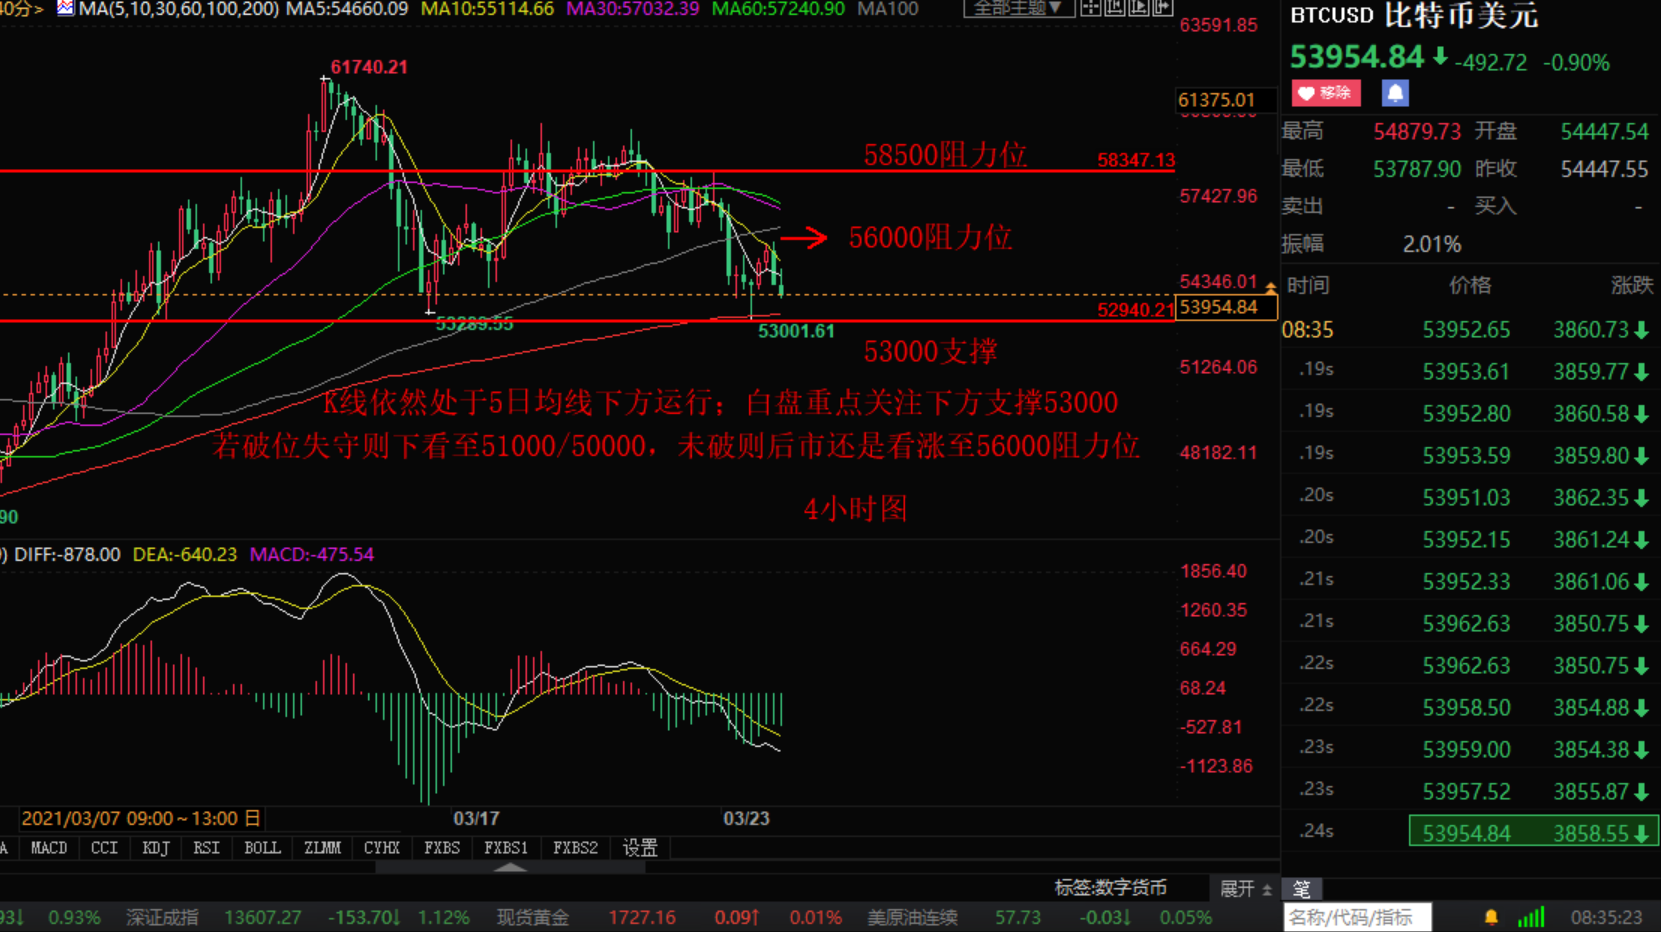Click the 03/17 date marker on time axis
Screen dimensions: 1661x932
476,818
